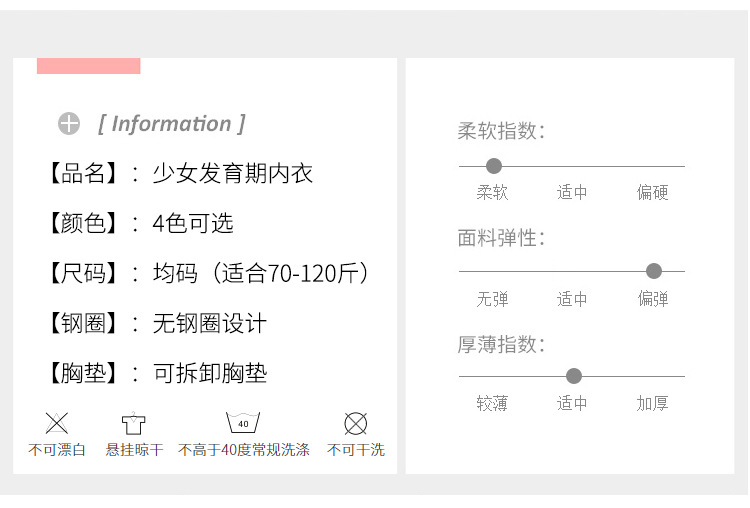The image size is (750, 508).
Task: Click the gray plus circle icon
Action: 69,124
